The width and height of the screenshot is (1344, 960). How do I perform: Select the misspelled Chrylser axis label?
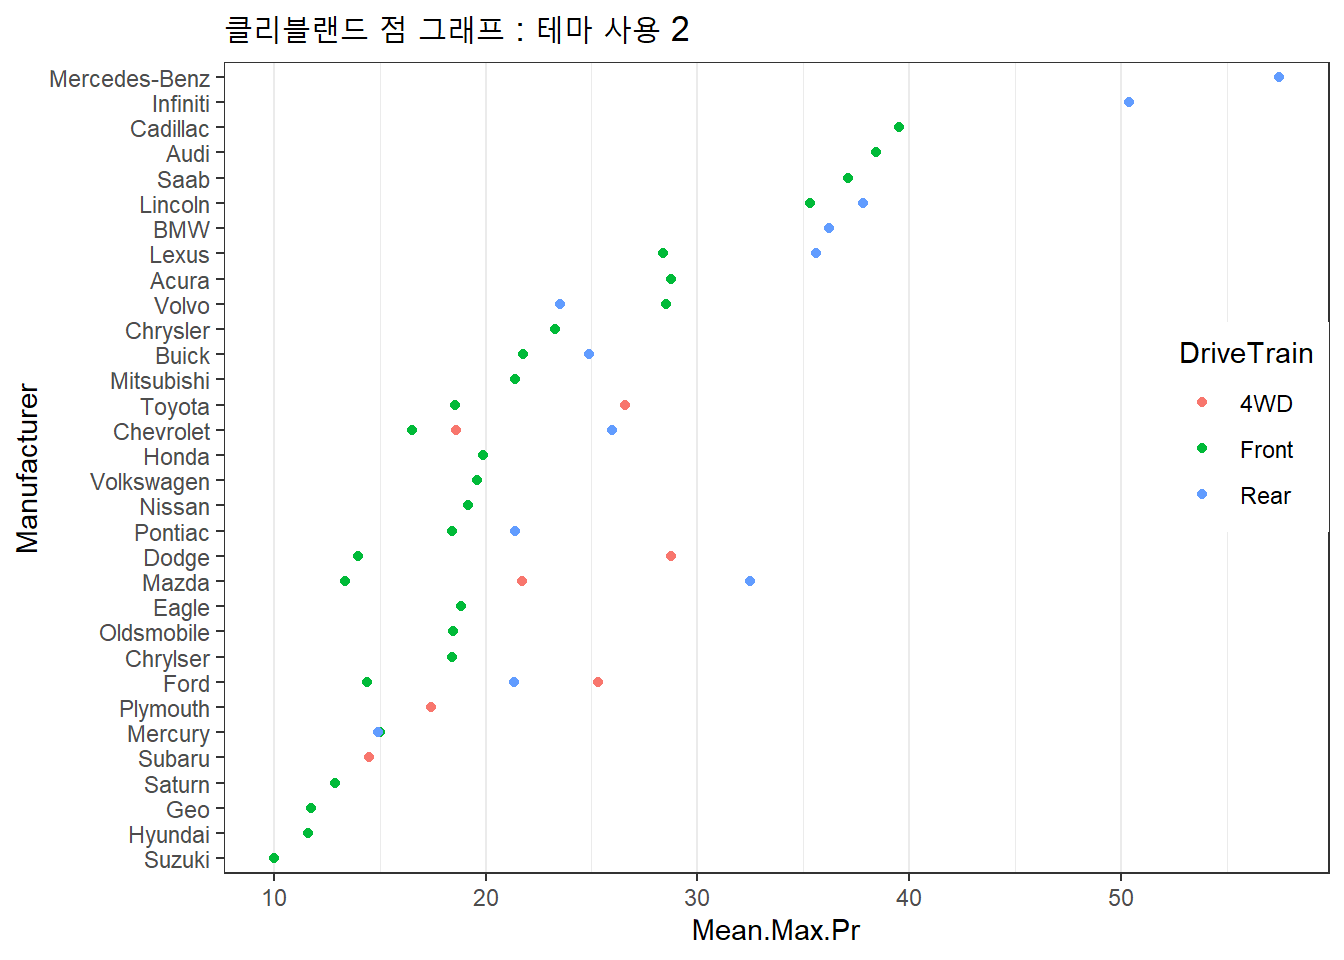[x=168, y=659]
